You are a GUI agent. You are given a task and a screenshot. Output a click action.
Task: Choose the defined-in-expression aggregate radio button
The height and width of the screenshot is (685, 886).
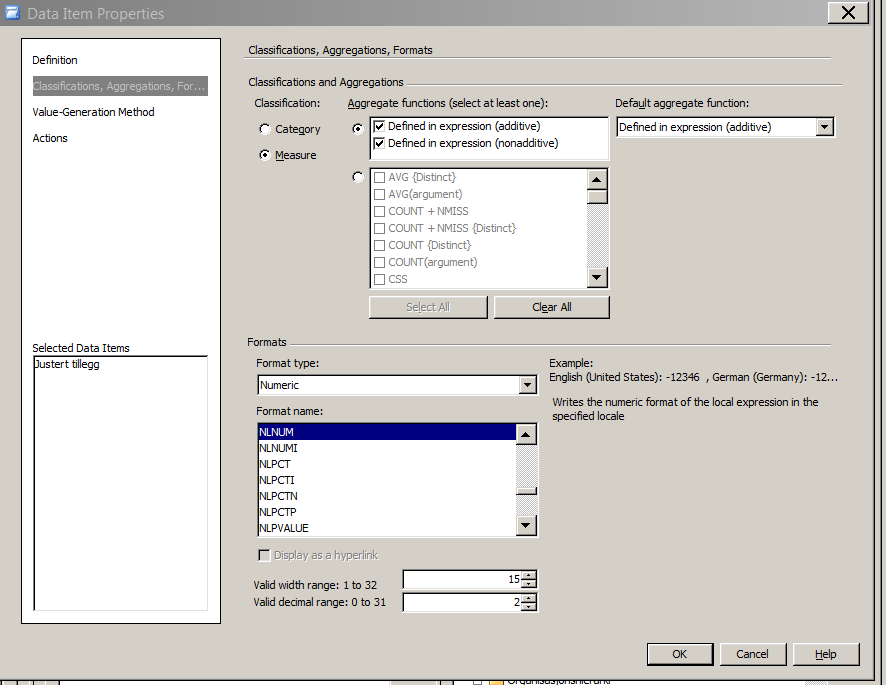click(357, 129)
